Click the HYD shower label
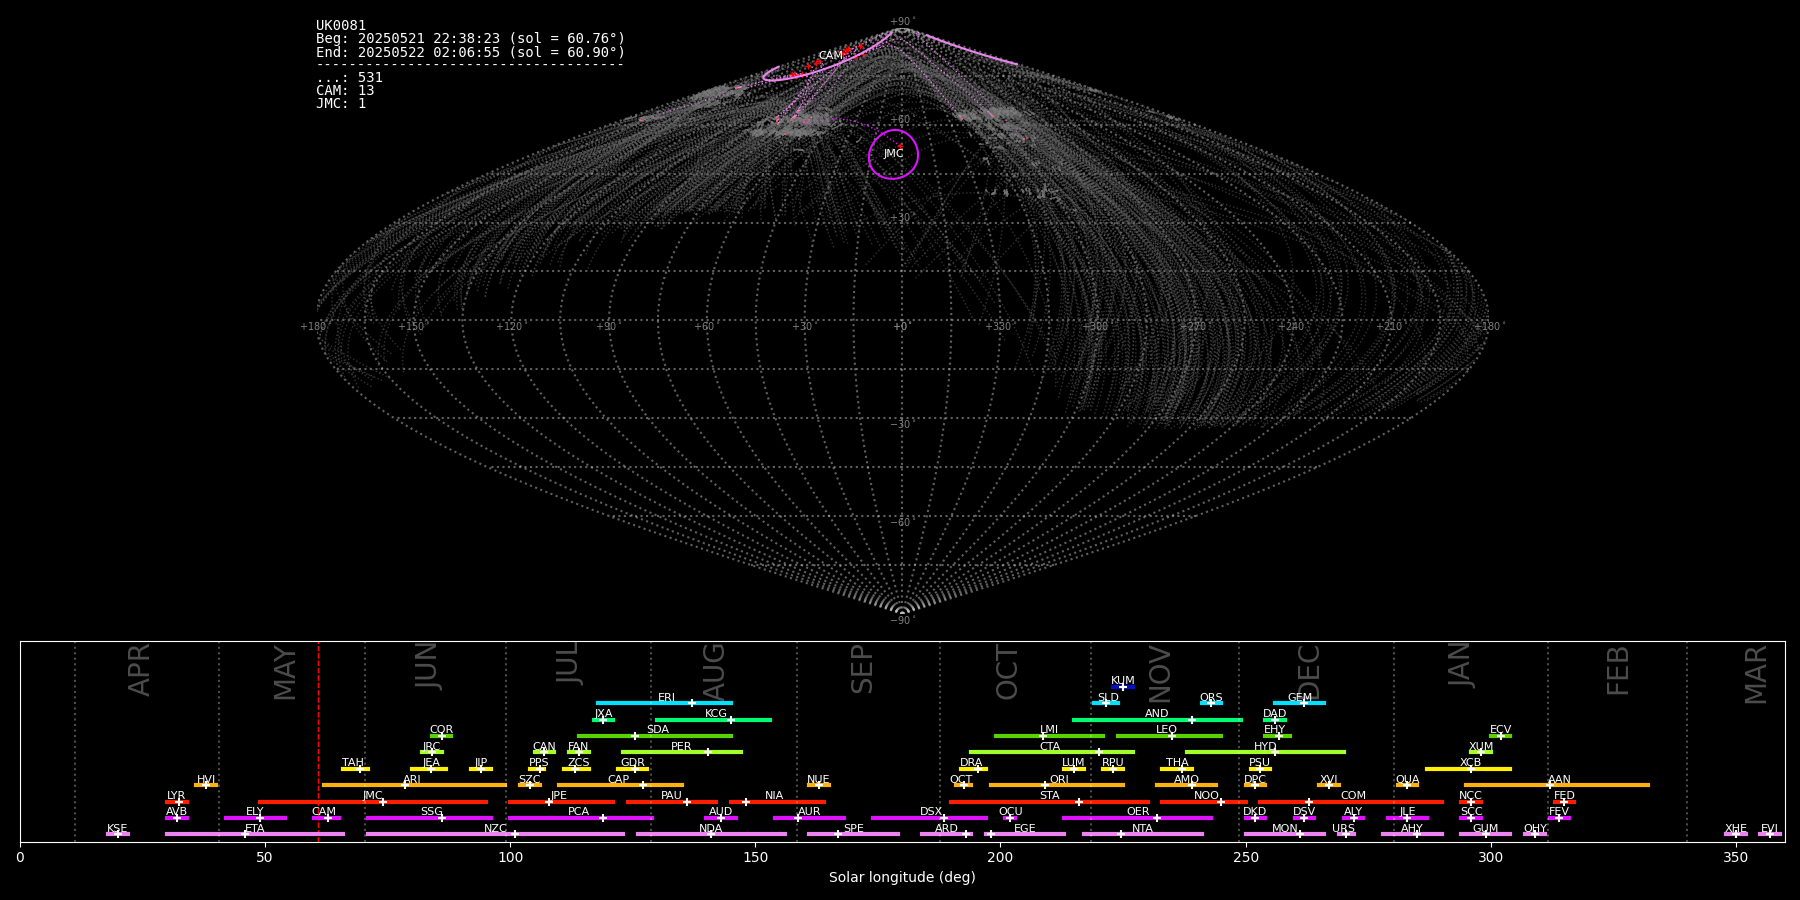The width and height of the screenshot is (1800, 900). coord(1265,747)
